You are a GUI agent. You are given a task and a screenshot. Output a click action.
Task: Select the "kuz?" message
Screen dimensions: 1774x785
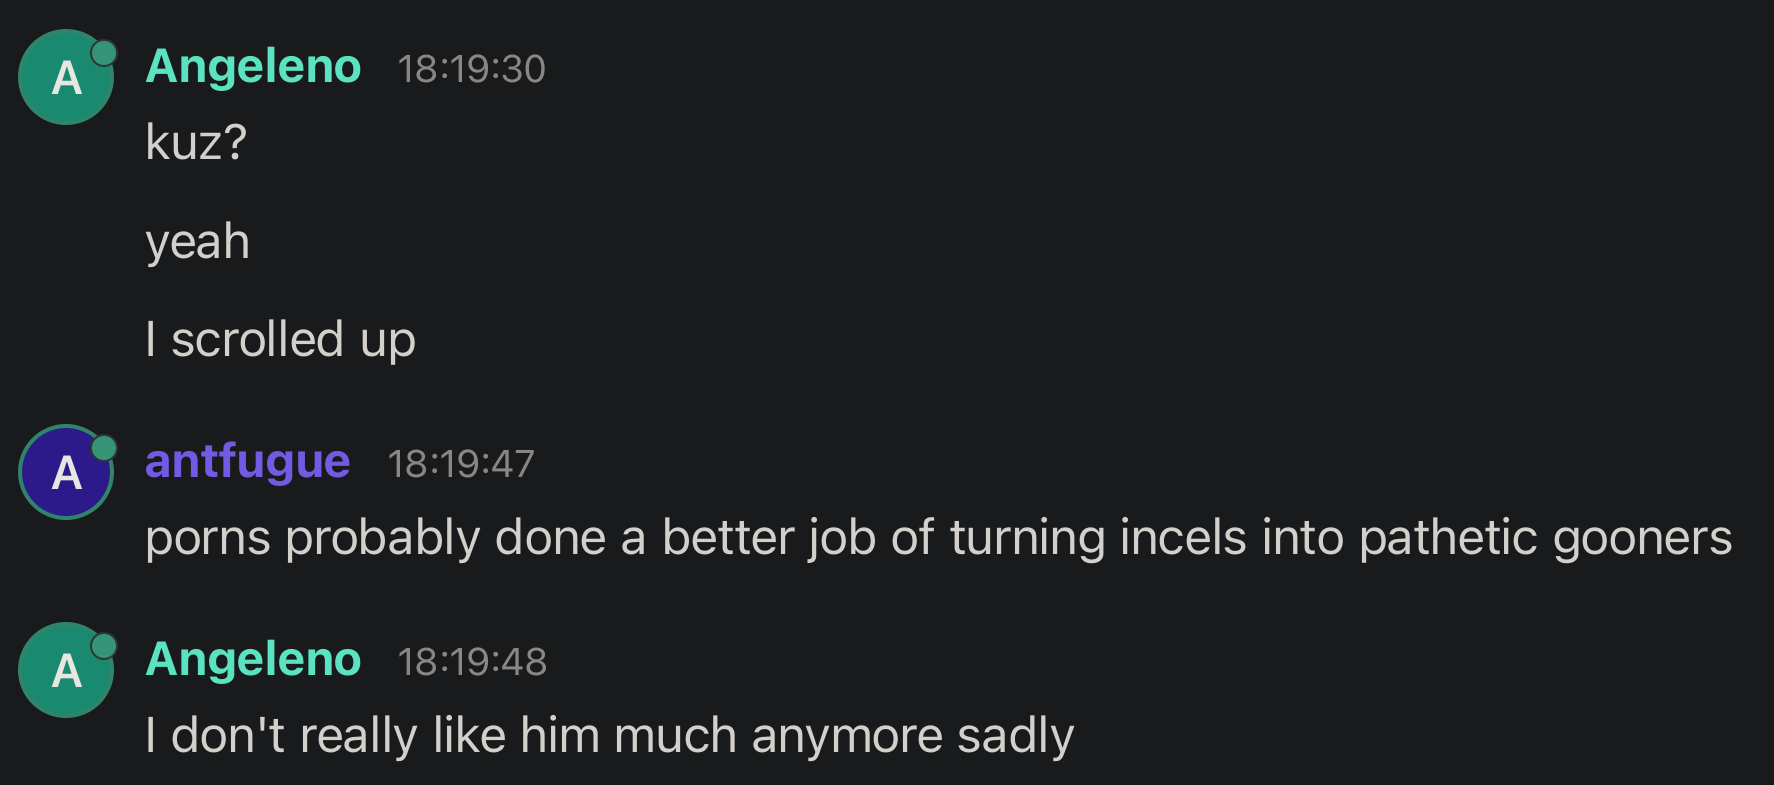196,142
